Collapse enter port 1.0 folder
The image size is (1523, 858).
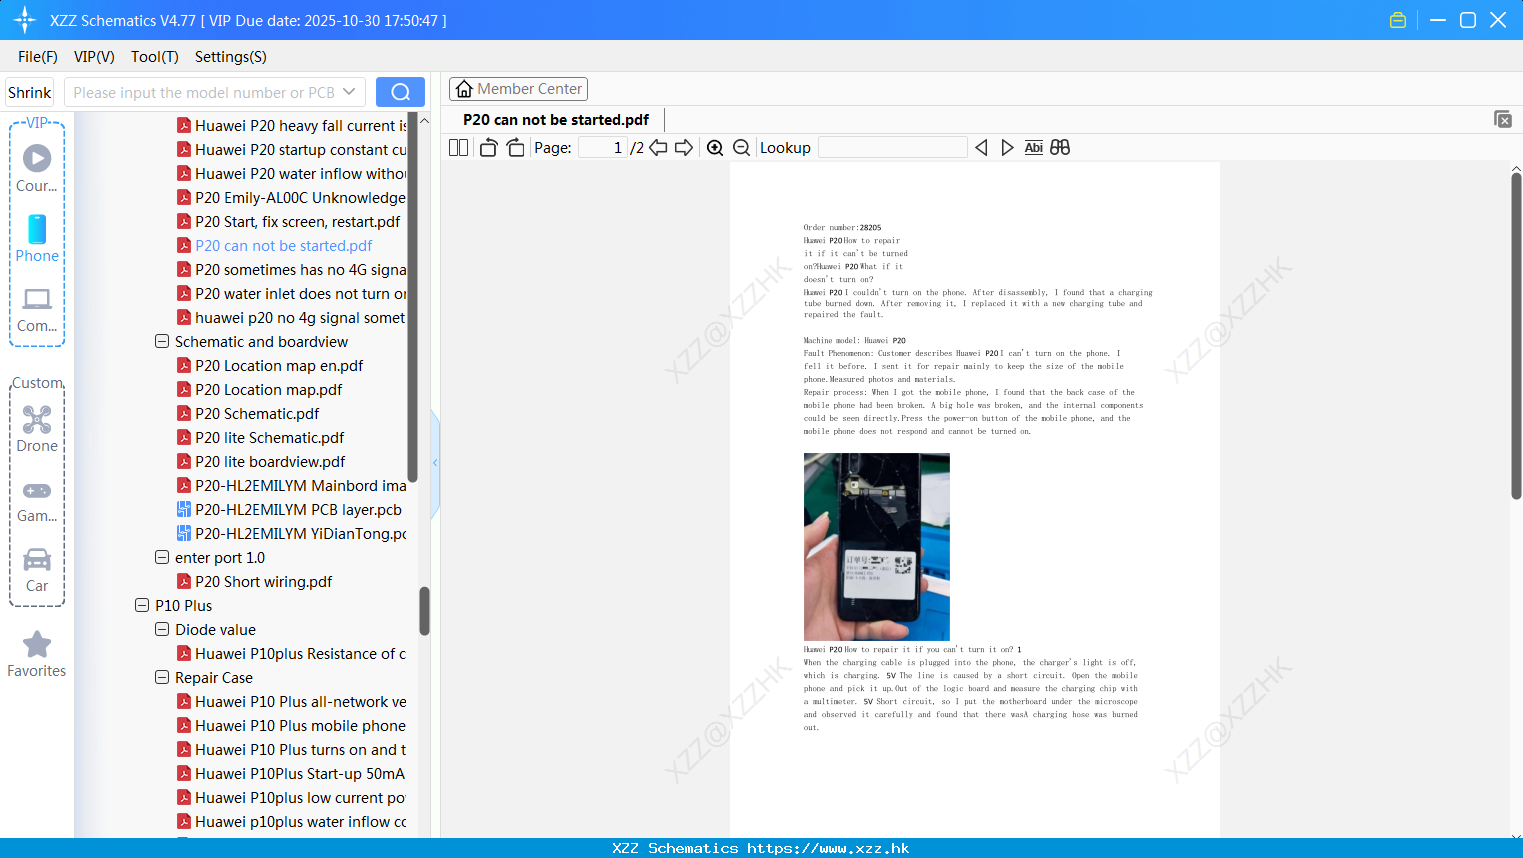click(162, 557)
